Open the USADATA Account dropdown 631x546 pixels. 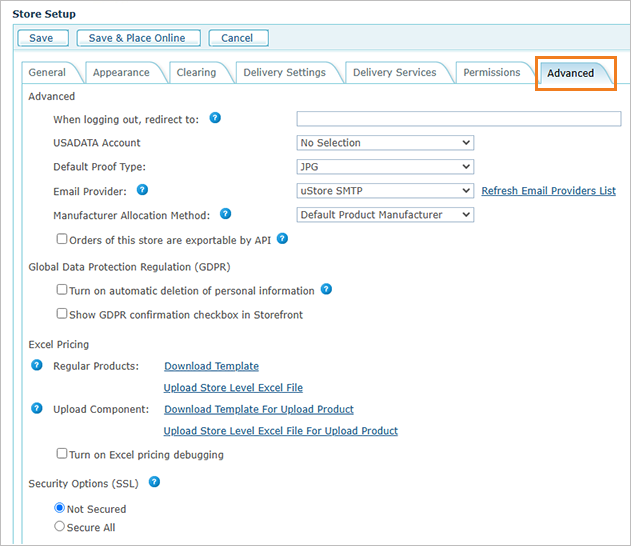(x=385, y=143)
